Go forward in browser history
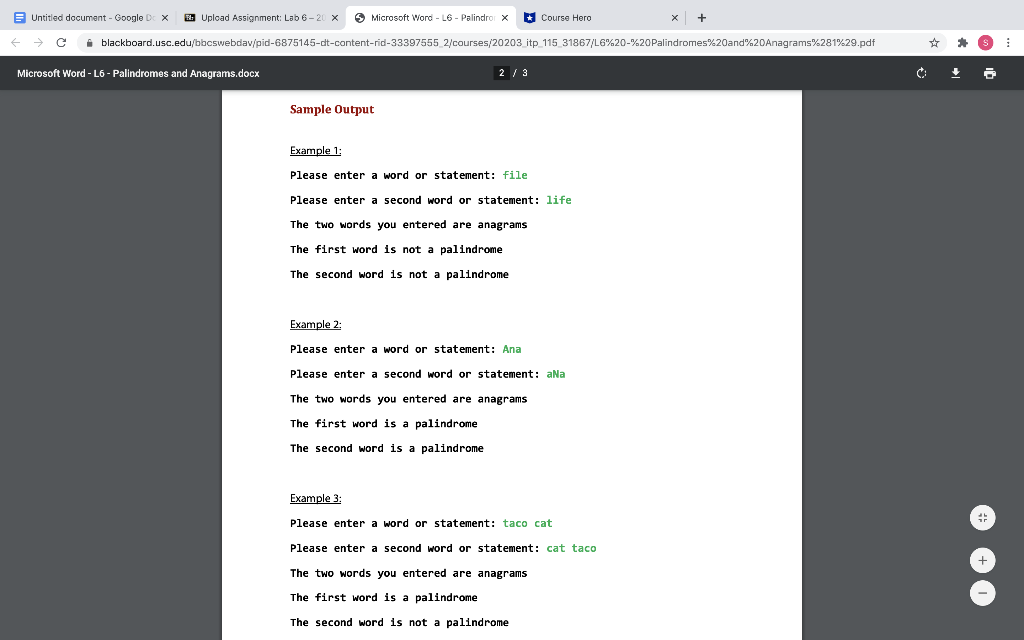The height and width of the screenshot is (640, 1024). click(39, 42)
